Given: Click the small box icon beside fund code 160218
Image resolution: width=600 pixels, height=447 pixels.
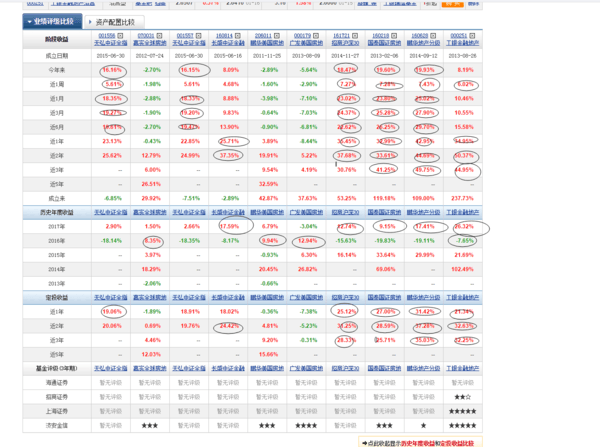Looking at the screenshot, I should click(394, 36).
